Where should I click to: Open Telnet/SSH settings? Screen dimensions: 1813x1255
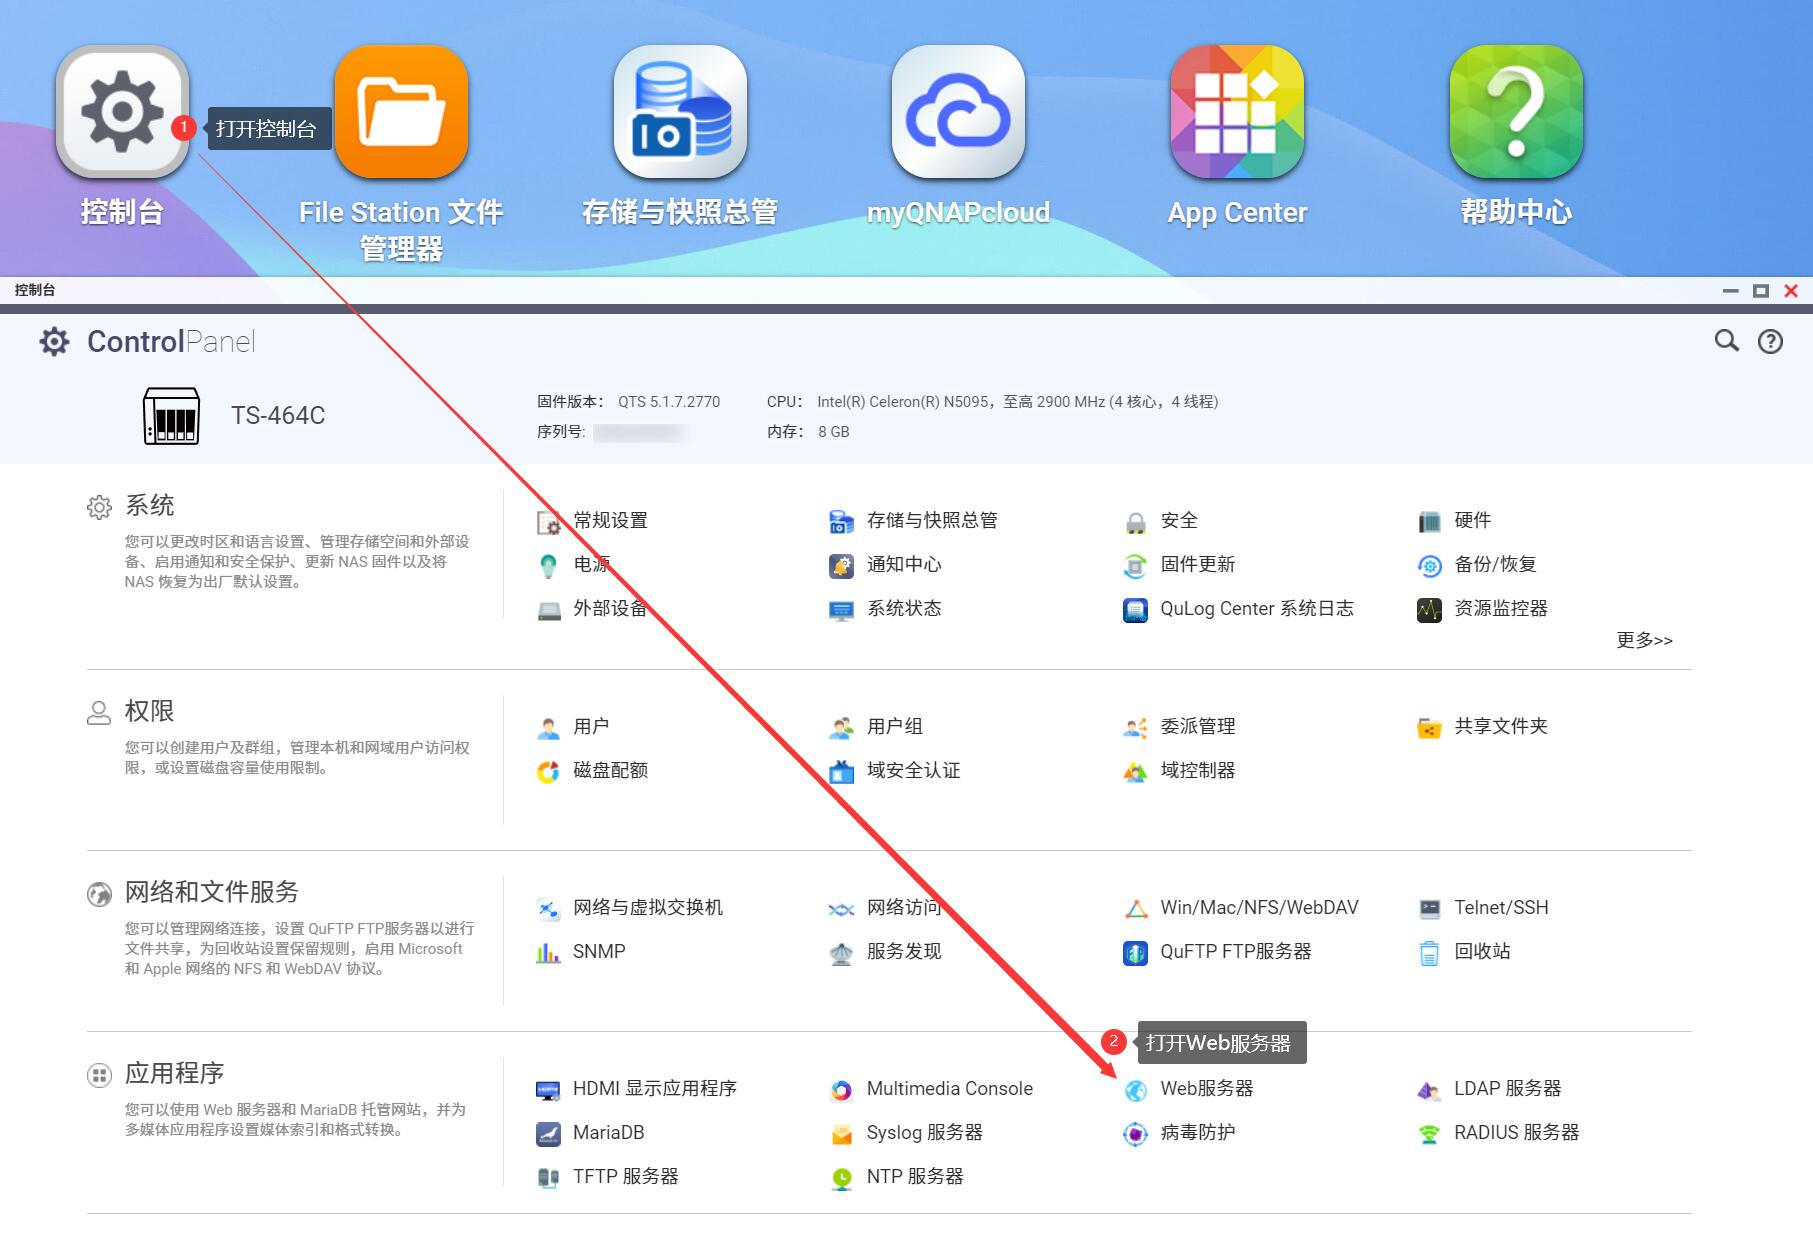coord(1500,908)
